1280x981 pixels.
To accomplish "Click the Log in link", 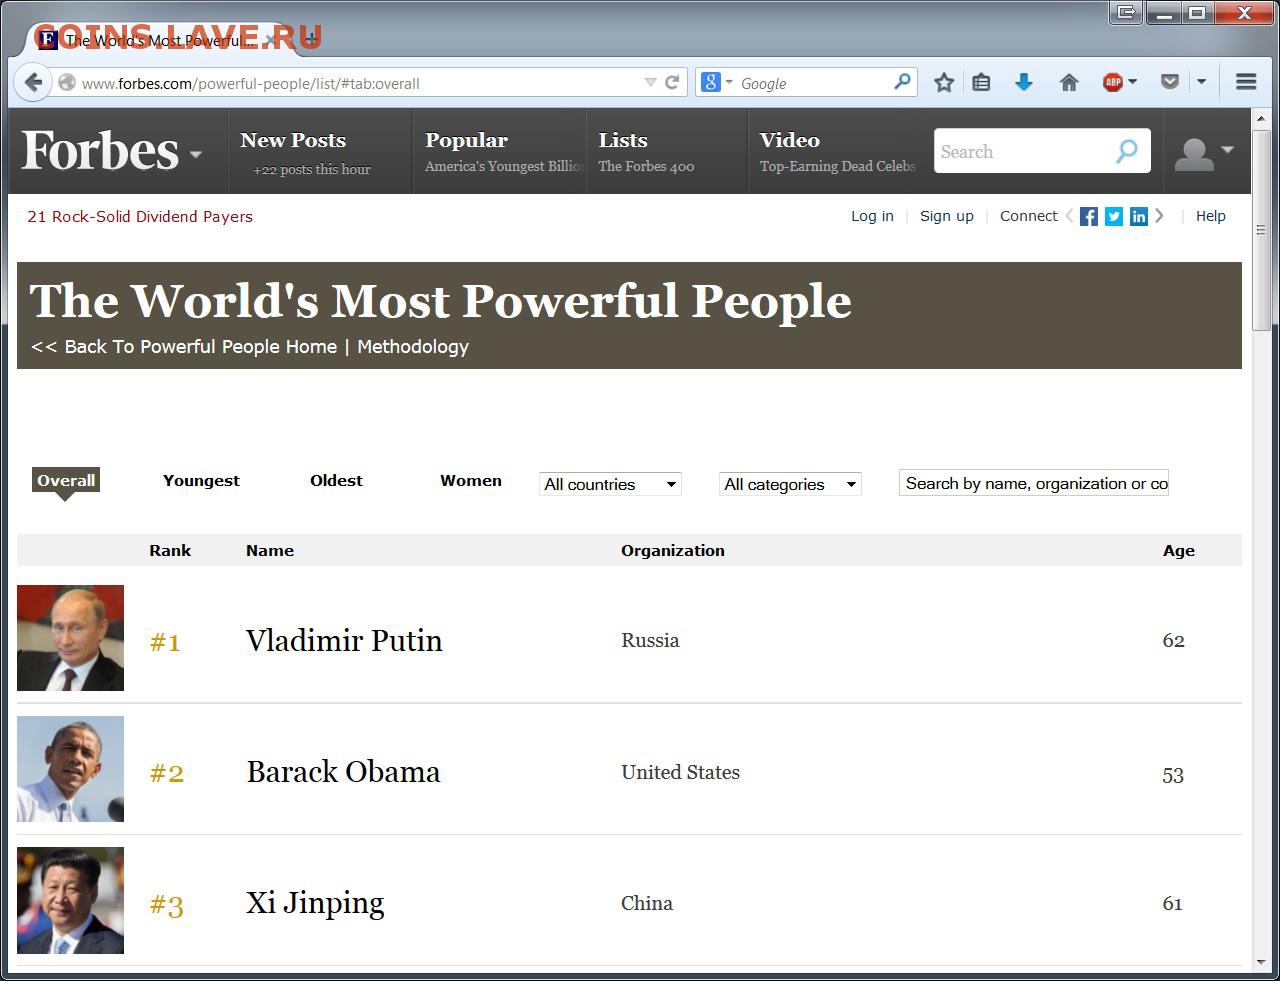I will click(x=872, y=216).
